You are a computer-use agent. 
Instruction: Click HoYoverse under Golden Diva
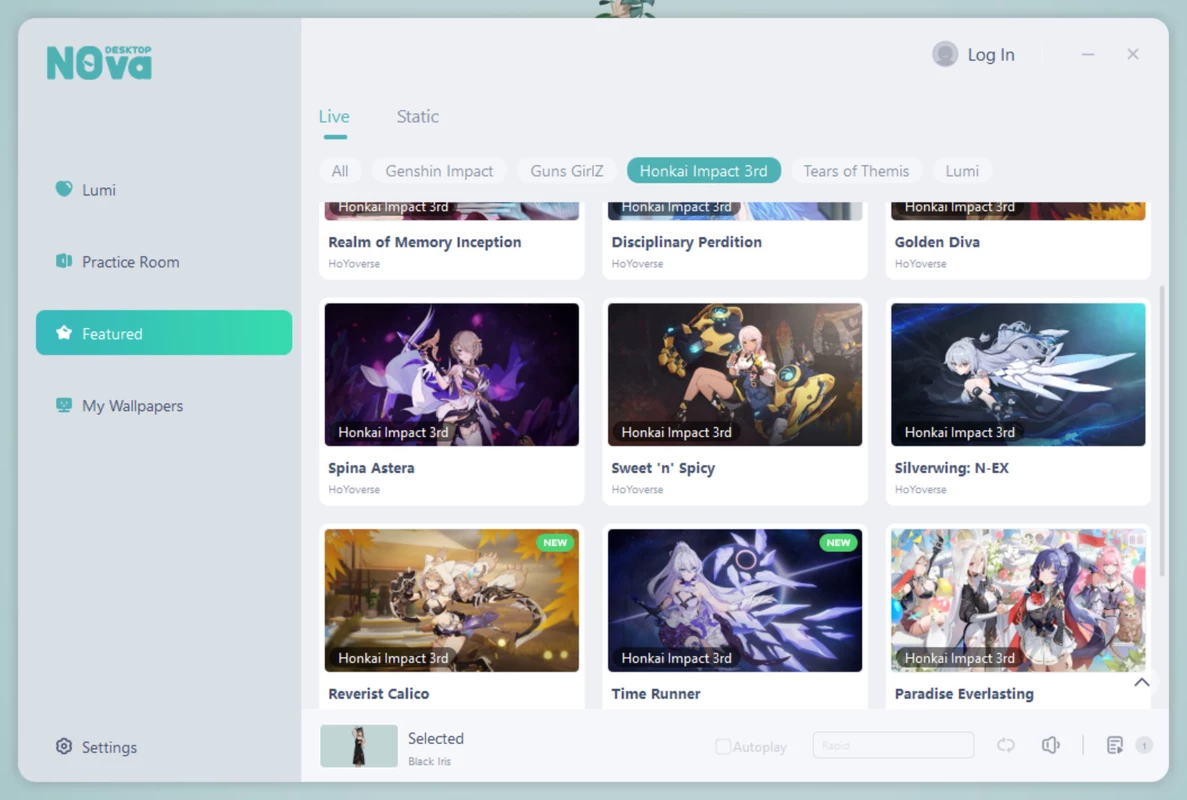point(921,264)
